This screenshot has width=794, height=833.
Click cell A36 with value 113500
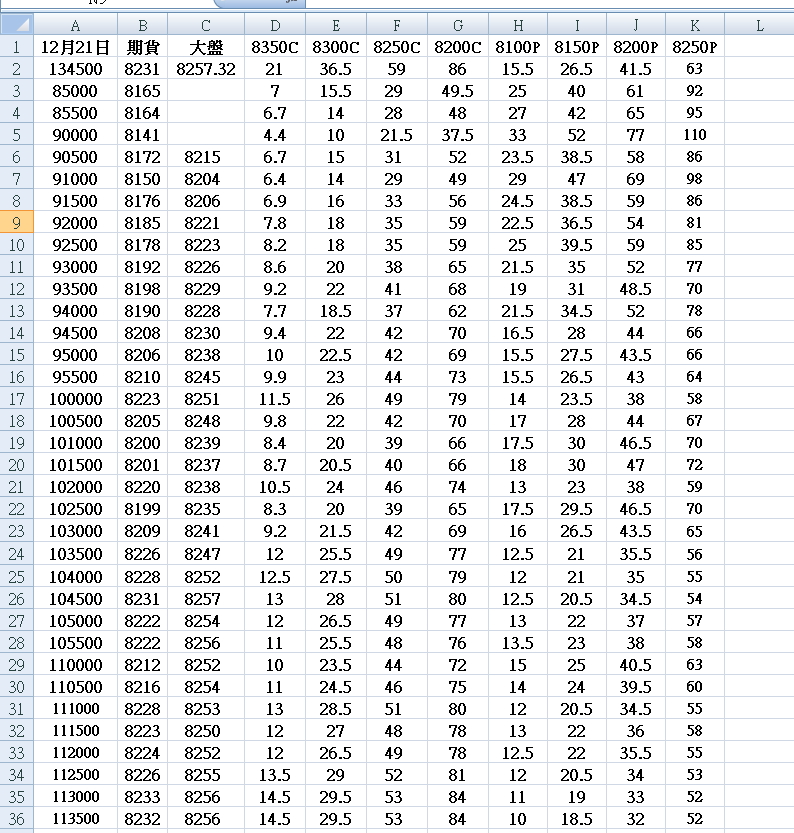[75, 819]
